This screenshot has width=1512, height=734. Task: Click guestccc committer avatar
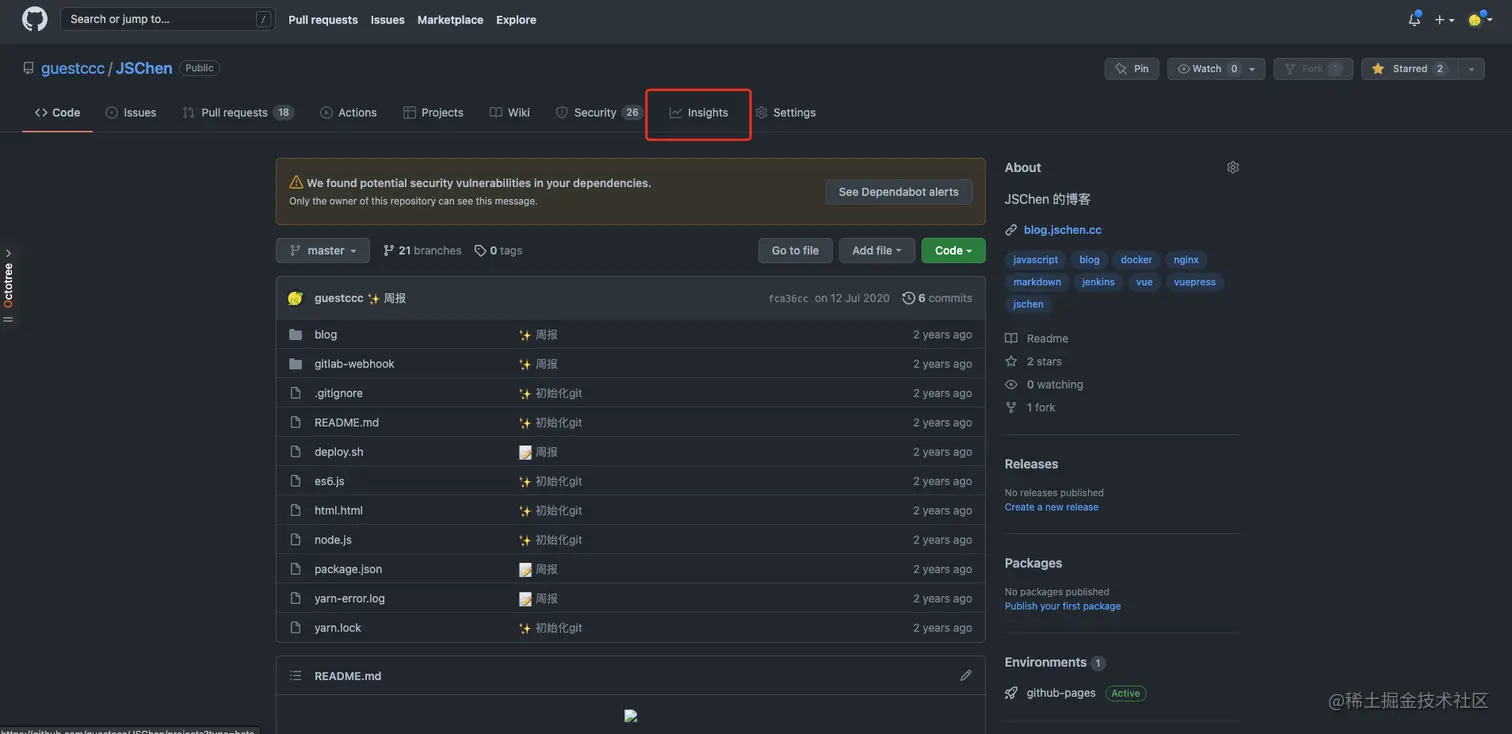coord(295,298)
